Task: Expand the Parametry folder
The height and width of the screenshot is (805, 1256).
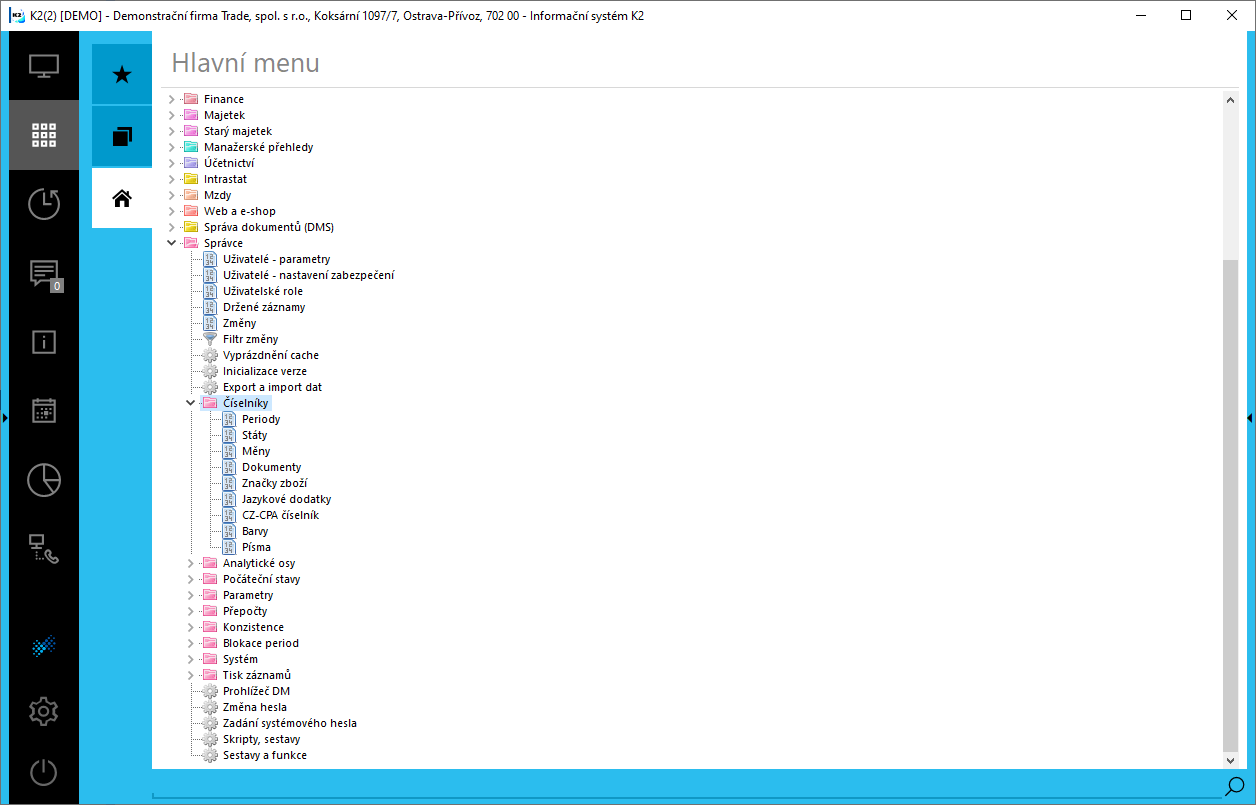Action: pyautogui.click(x=191, y=595)
